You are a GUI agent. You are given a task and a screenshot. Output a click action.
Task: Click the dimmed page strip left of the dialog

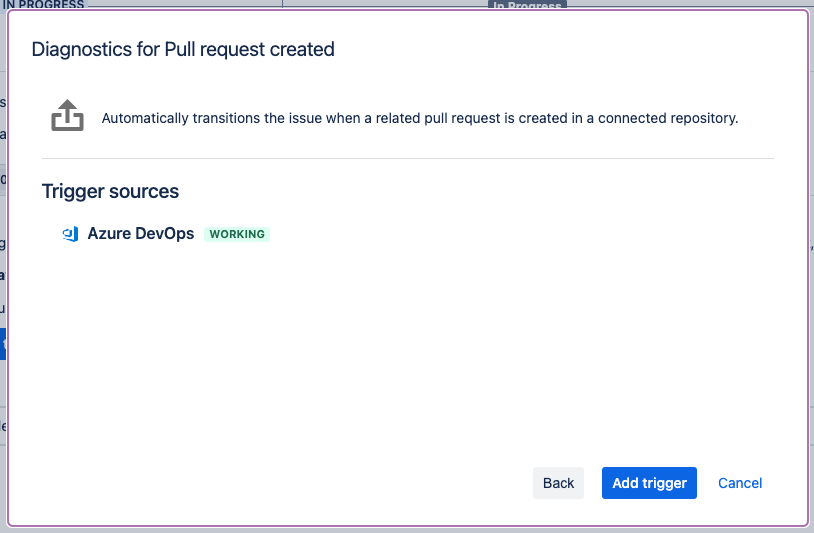[3, 200]
